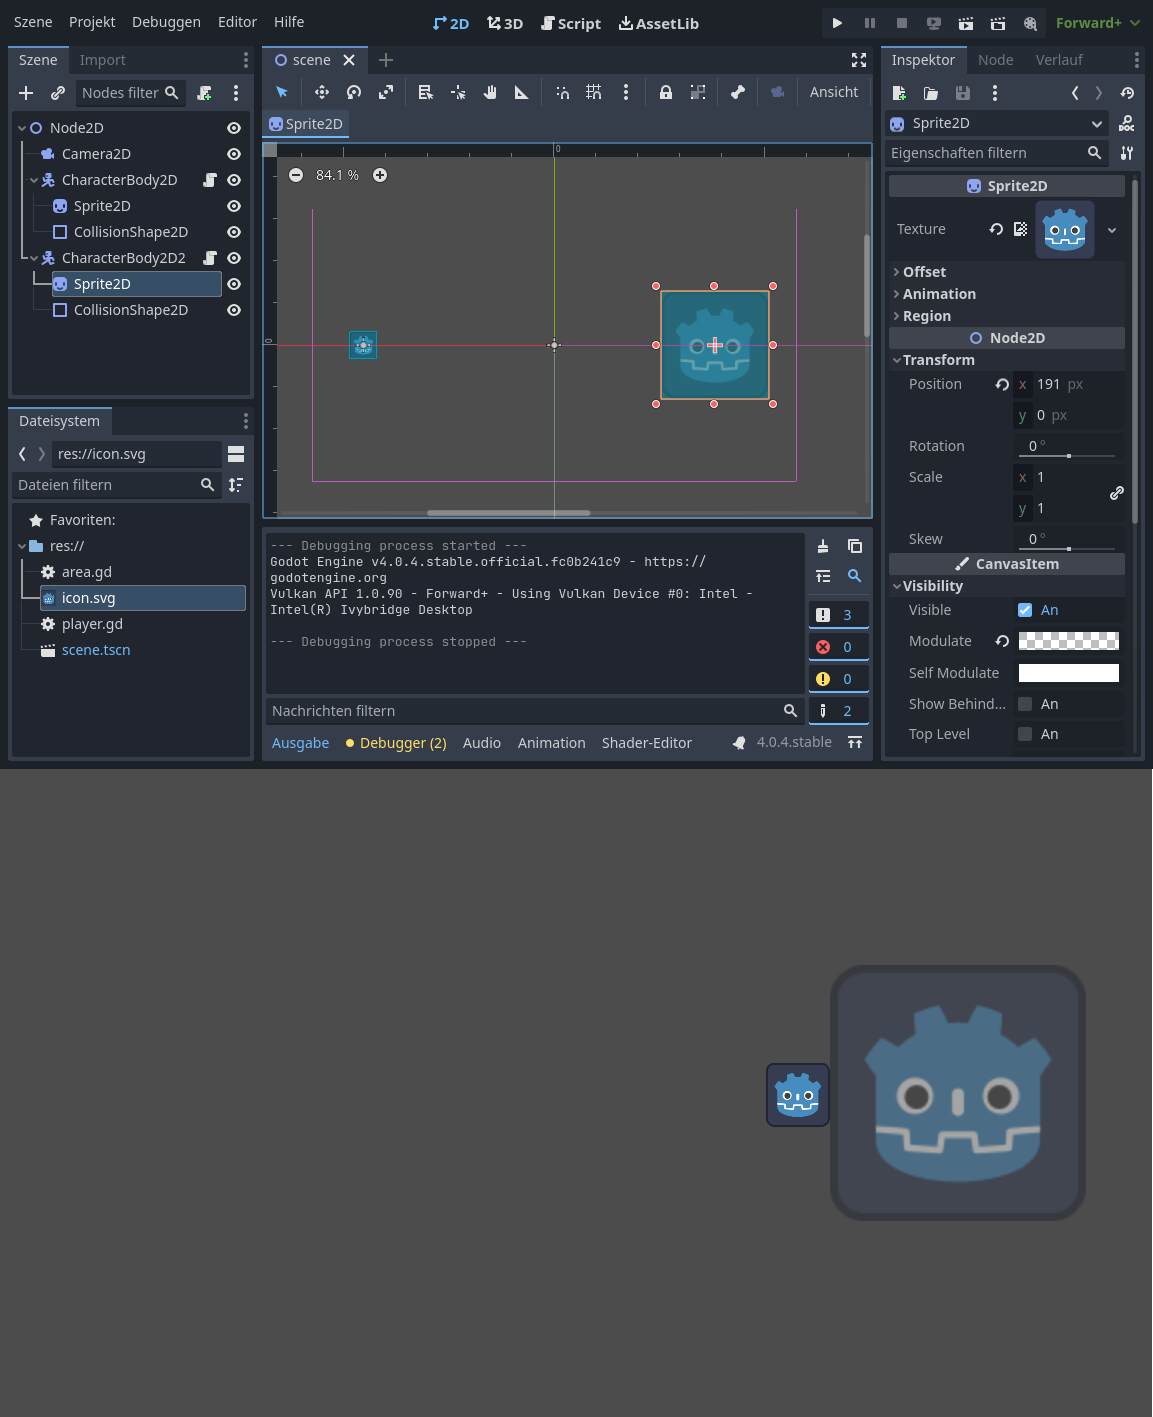The height and width of the screenshot is (1417, 1153).
Task: Switch to the 3D workspace
Action: [505, 23]
